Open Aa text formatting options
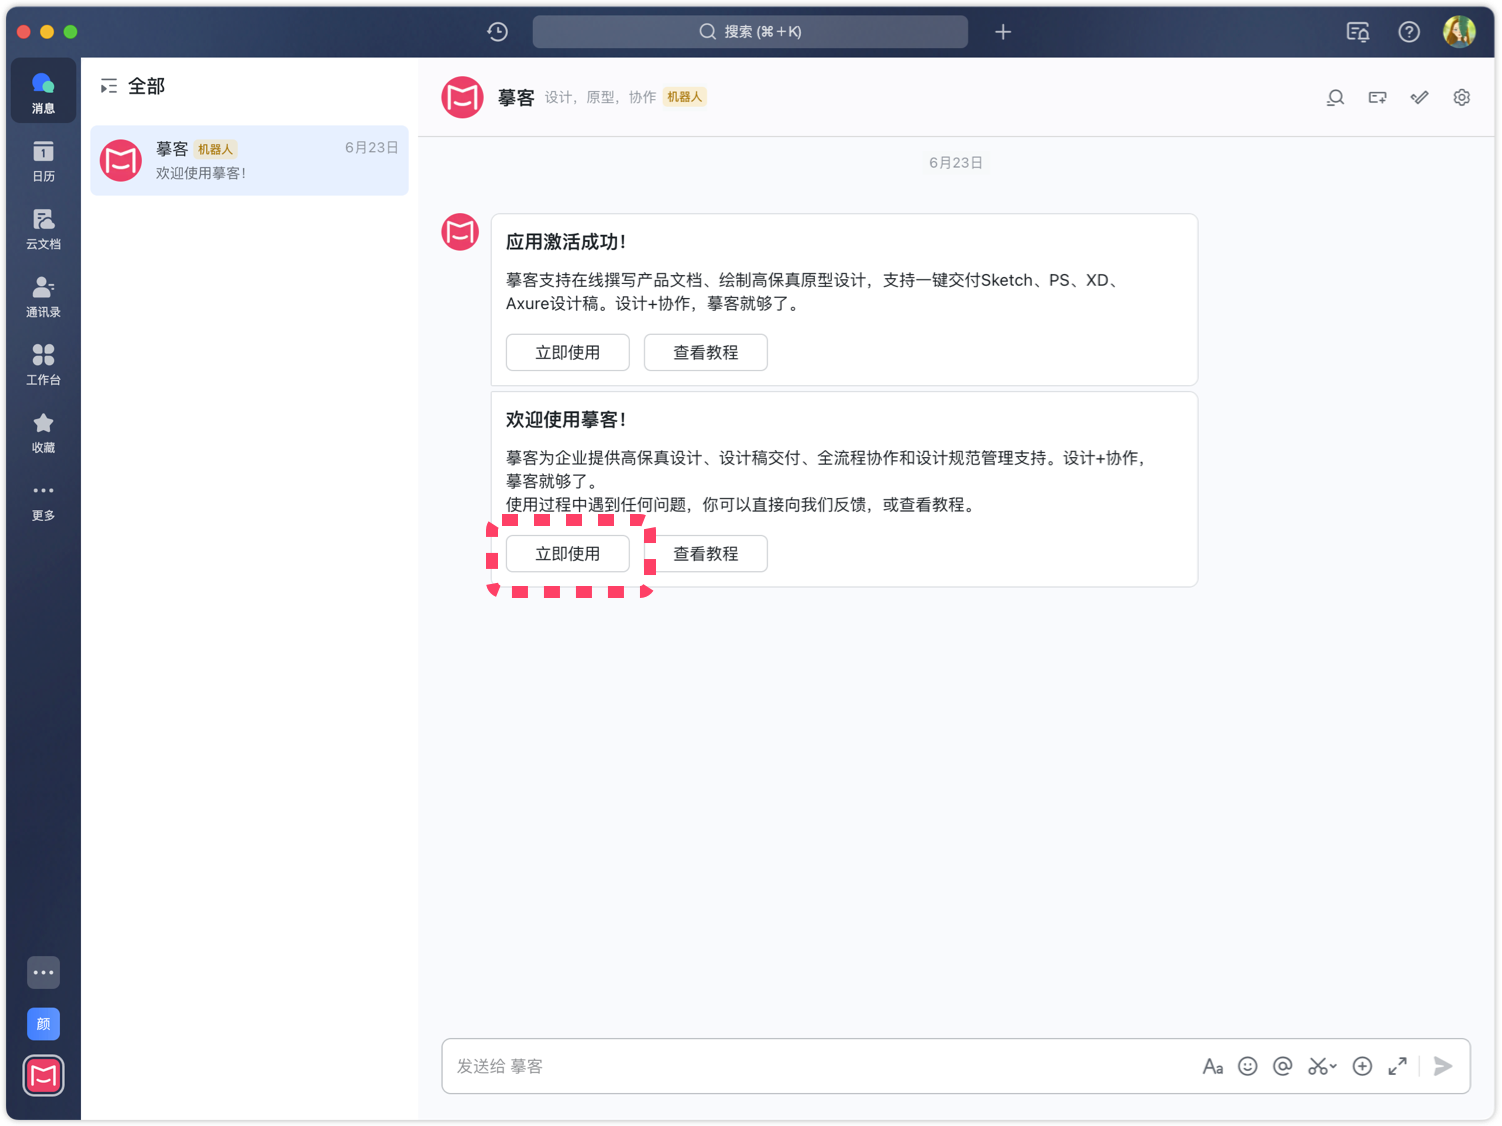Viewport: 1502px width, 1126px height. (1213, 1066)
